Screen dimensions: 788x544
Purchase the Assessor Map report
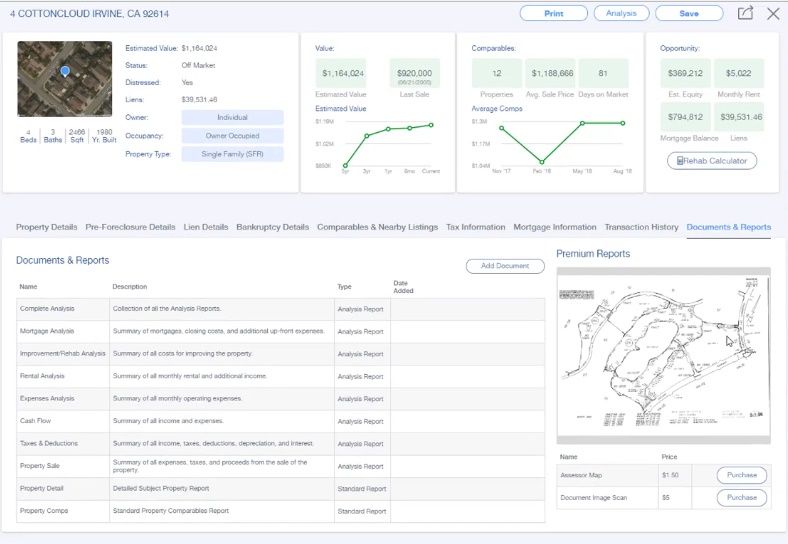click(741, 475)
